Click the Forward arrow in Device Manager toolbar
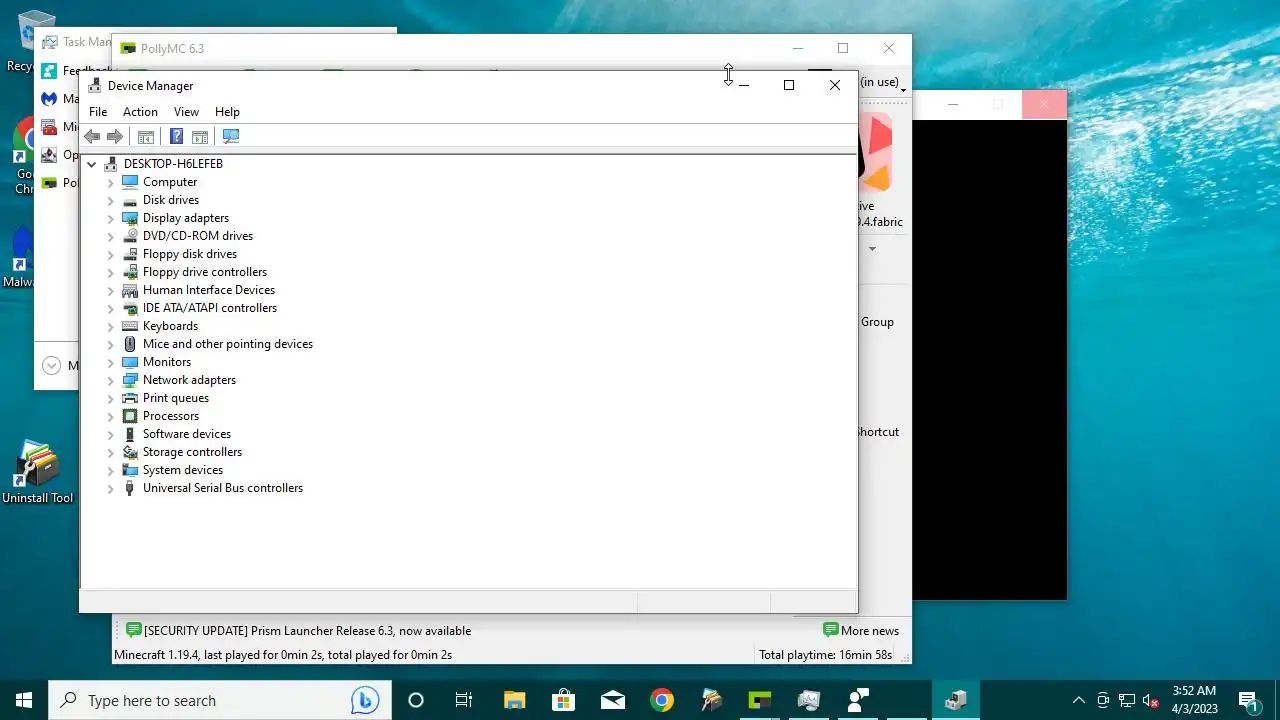This screenshot has height=720, width=1280. coord(115,136)
